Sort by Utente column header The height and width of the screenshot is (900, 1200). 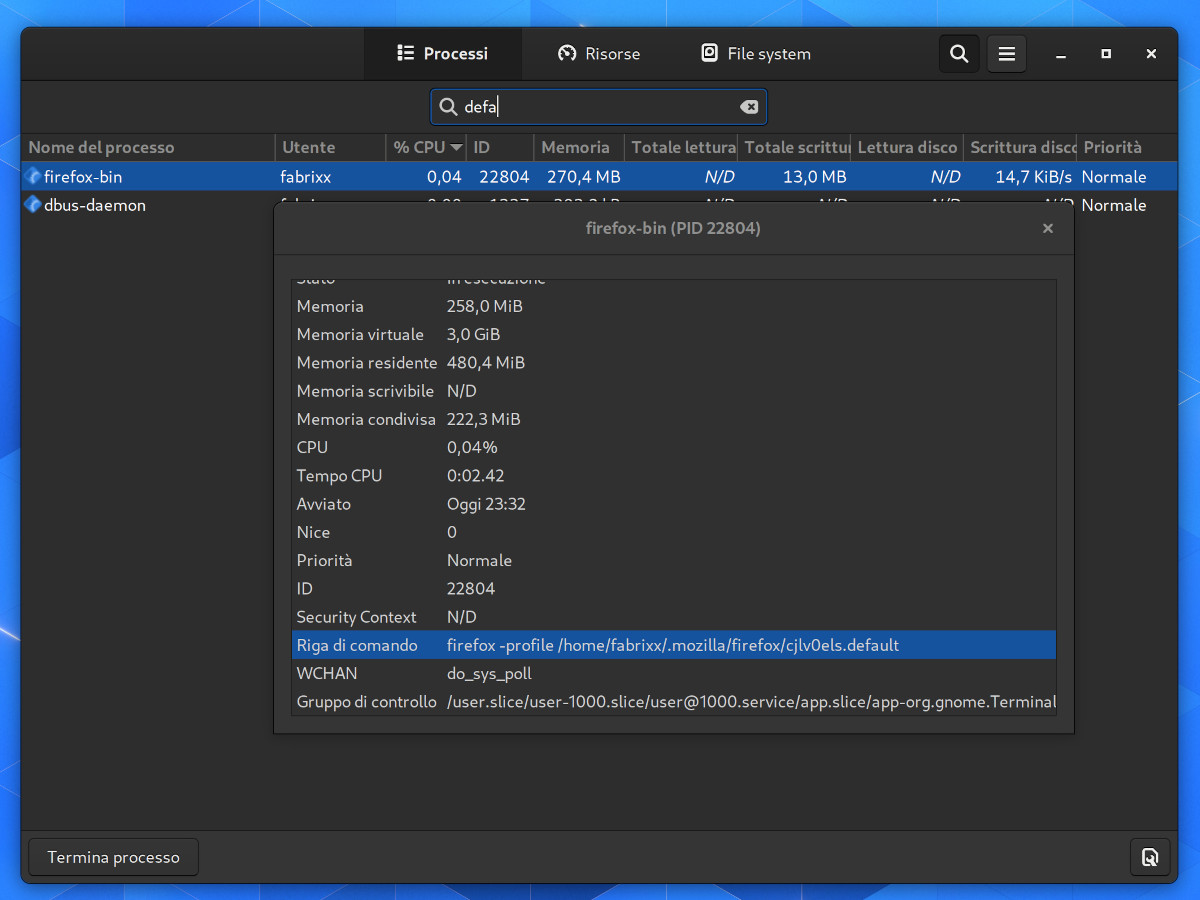[330, 147]
